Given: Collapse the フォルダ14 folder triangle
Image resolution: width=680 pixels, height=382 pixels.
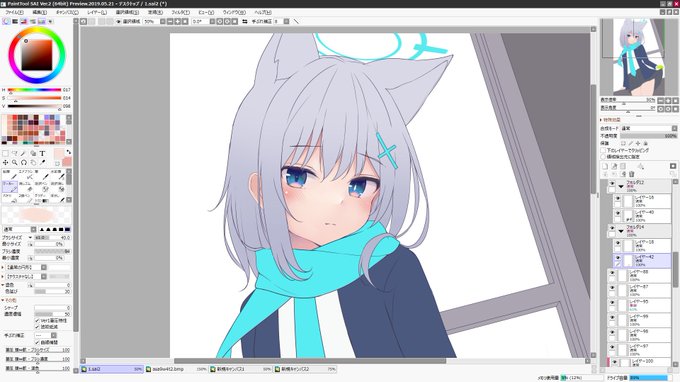Looking at the screenshot, I should point(621,231).
